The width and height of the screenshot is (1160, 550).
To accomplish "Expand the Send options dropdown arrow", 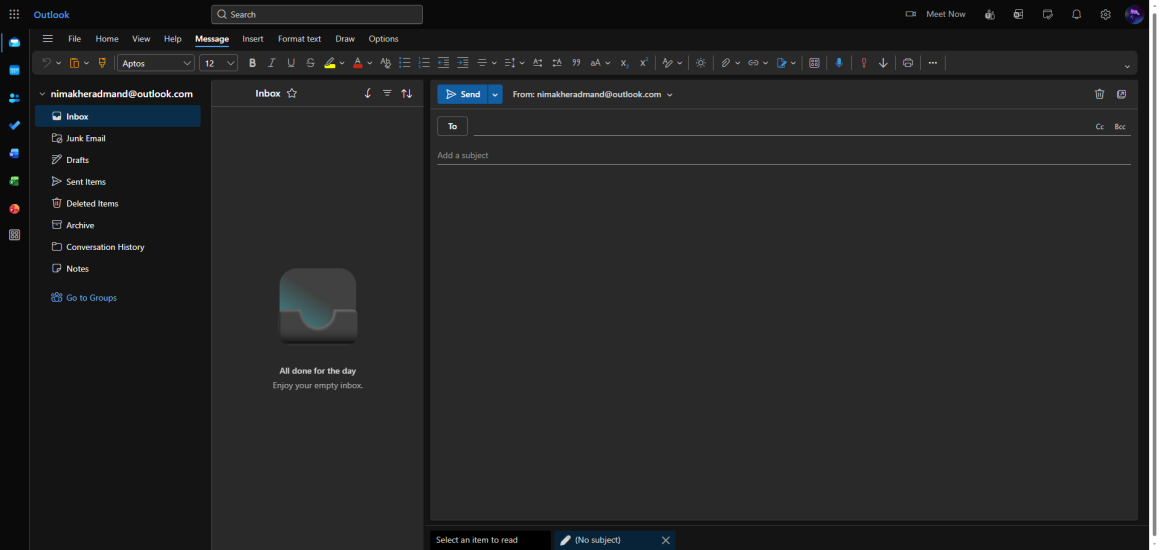I will click(495, 94).
